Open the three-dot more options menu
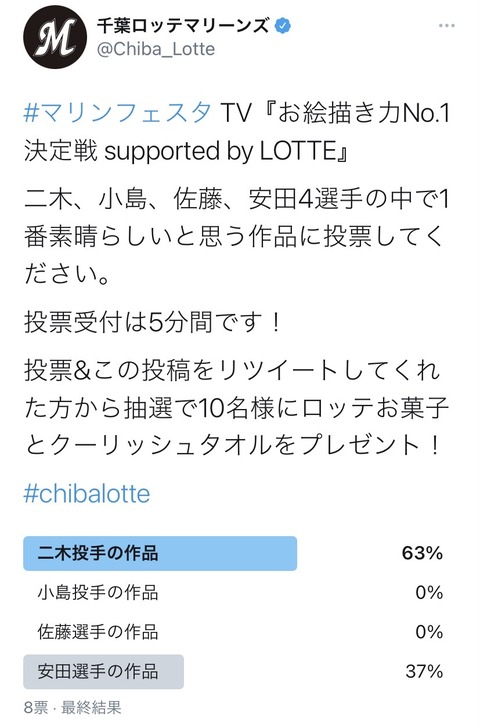The height and width of the screenshot is (727, 480). pyautogui.click(x=447, y=26)
